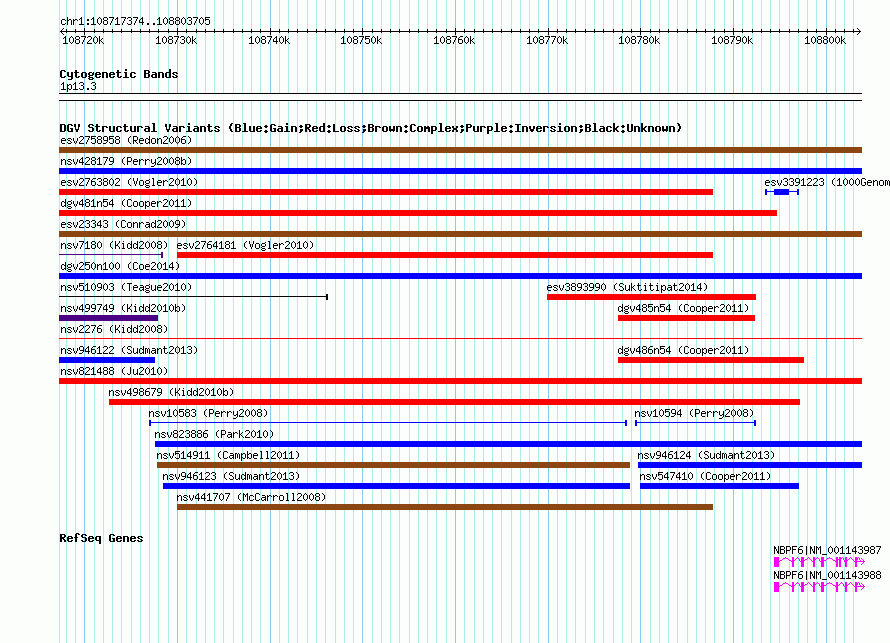The height and width of the screenshot is (643, 890).
Task: Open the NBPF6|NM_001143988 gene glyph
Action: (x=819, y=587)
